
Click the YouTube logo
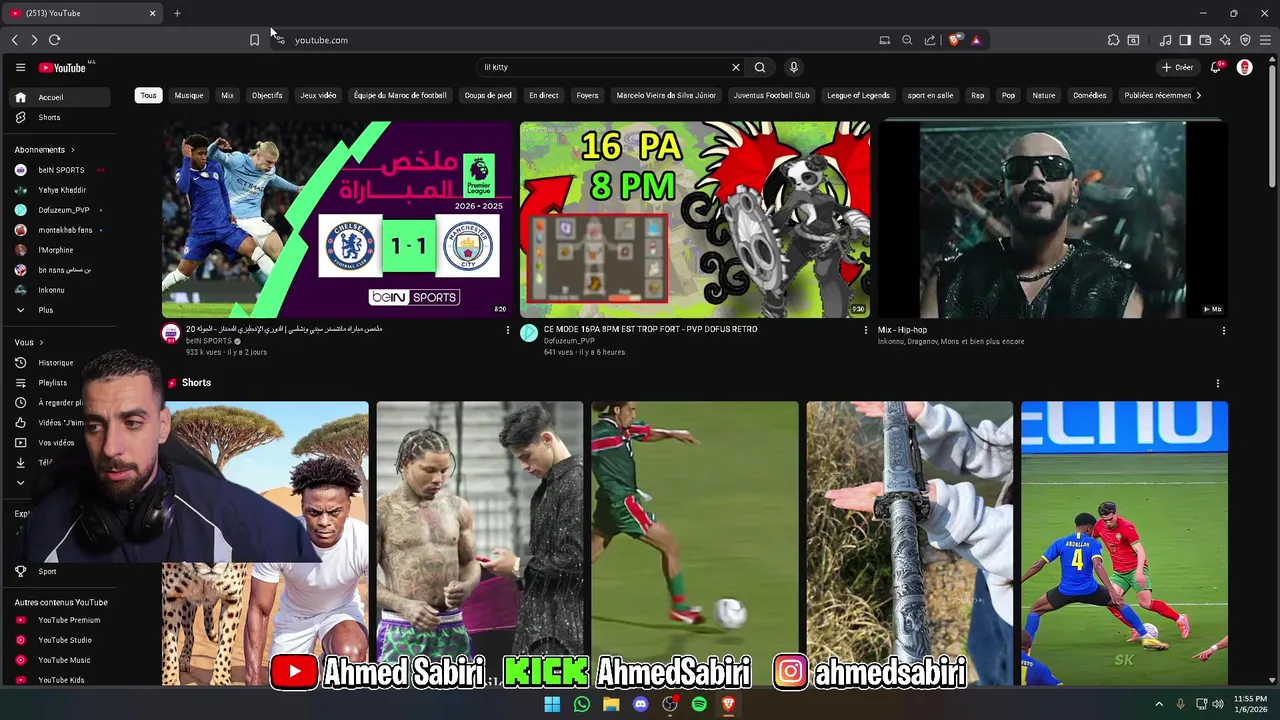point(63,67)
